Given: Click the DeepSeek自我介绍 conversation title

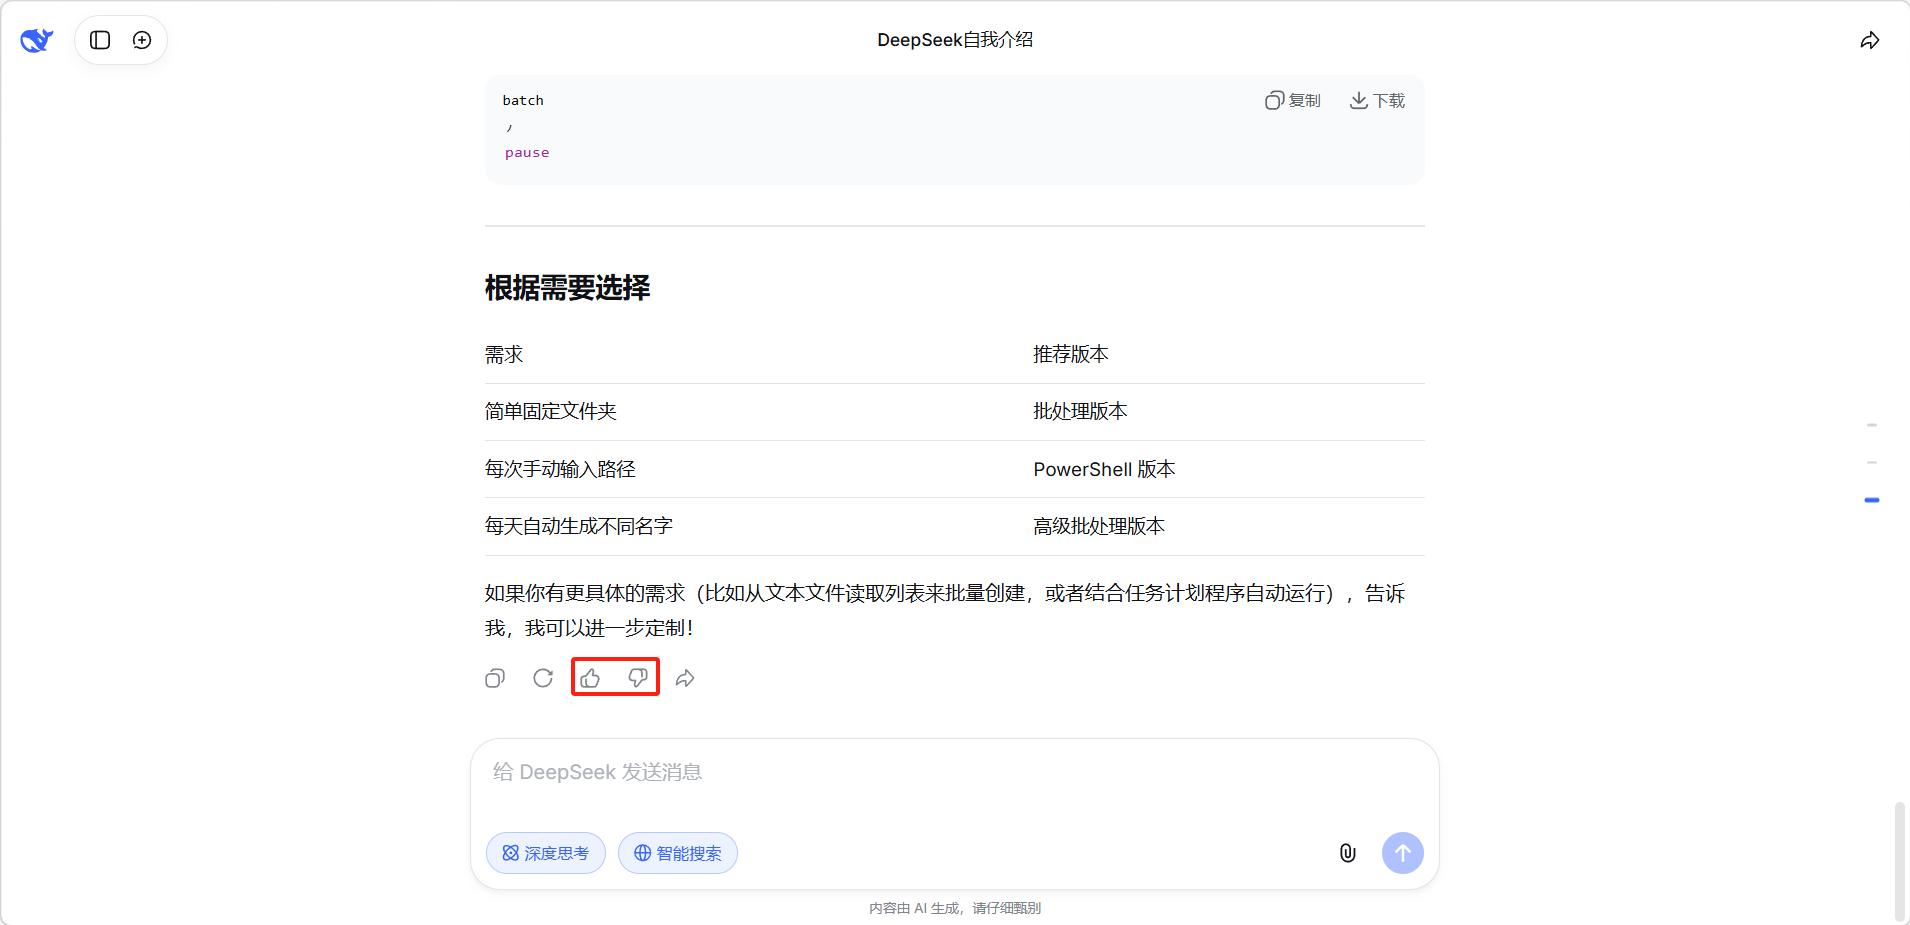Looking at the screenshot, I should pyautogui.click(x=955, y=40).
